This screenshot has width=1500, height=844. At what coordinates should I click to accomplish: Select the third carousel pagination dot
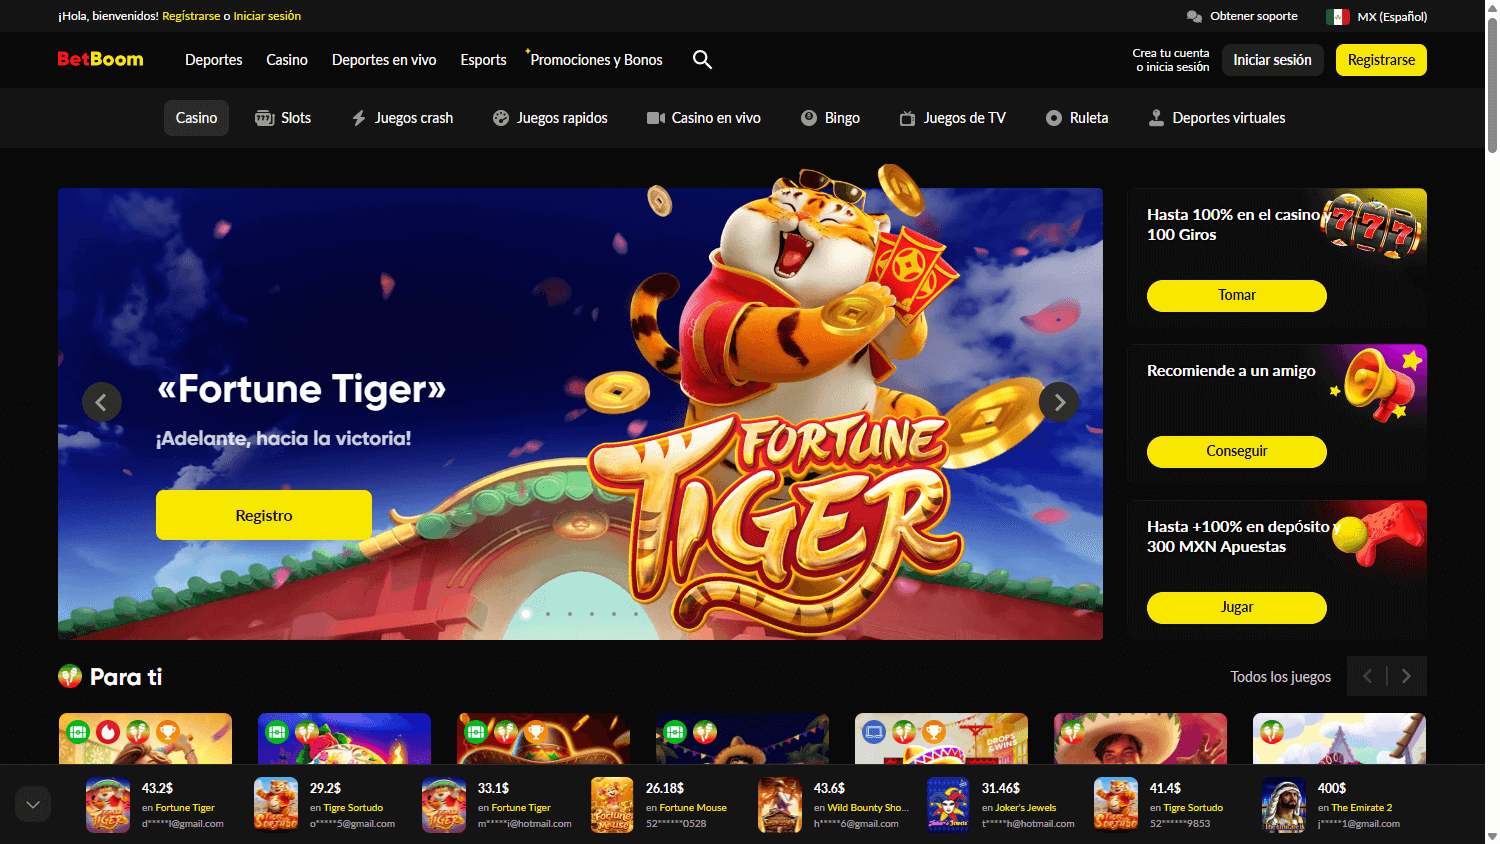570,614
